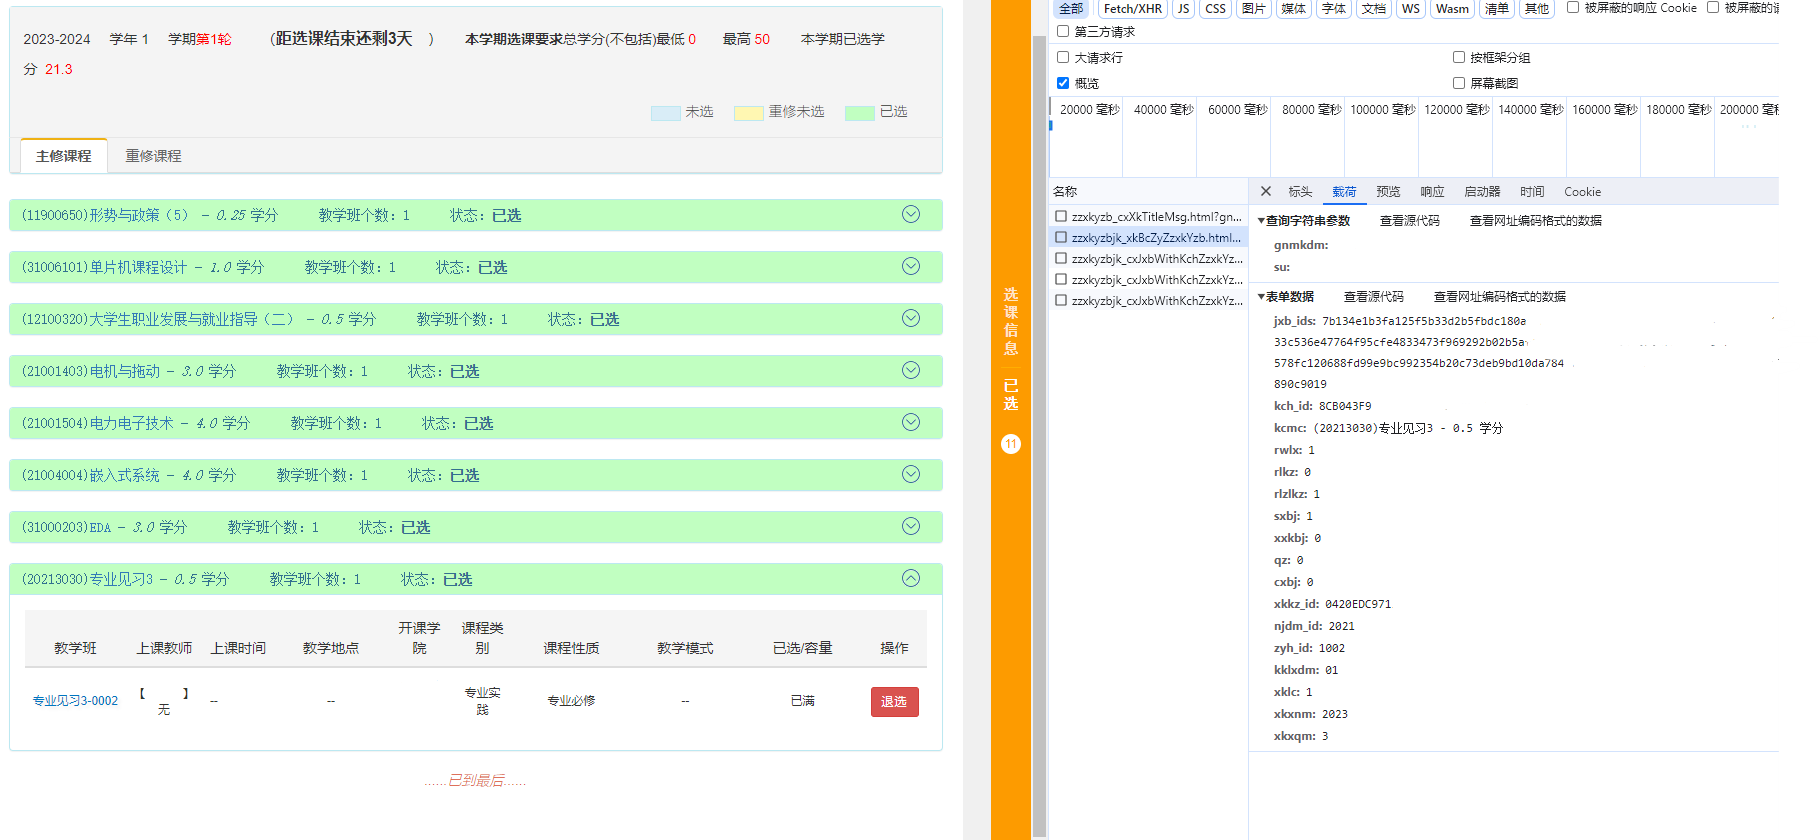Open the 载荷 tab
The width and height of the screenshot is (1818, 840).
coord(1344,191)
